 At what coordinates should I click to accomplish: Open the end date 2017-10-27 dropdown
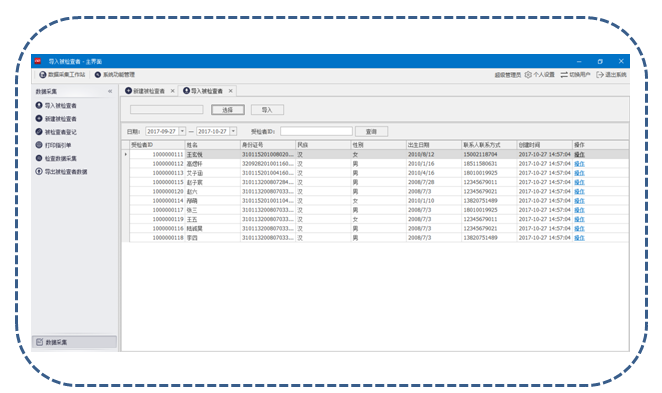(233, 131)
